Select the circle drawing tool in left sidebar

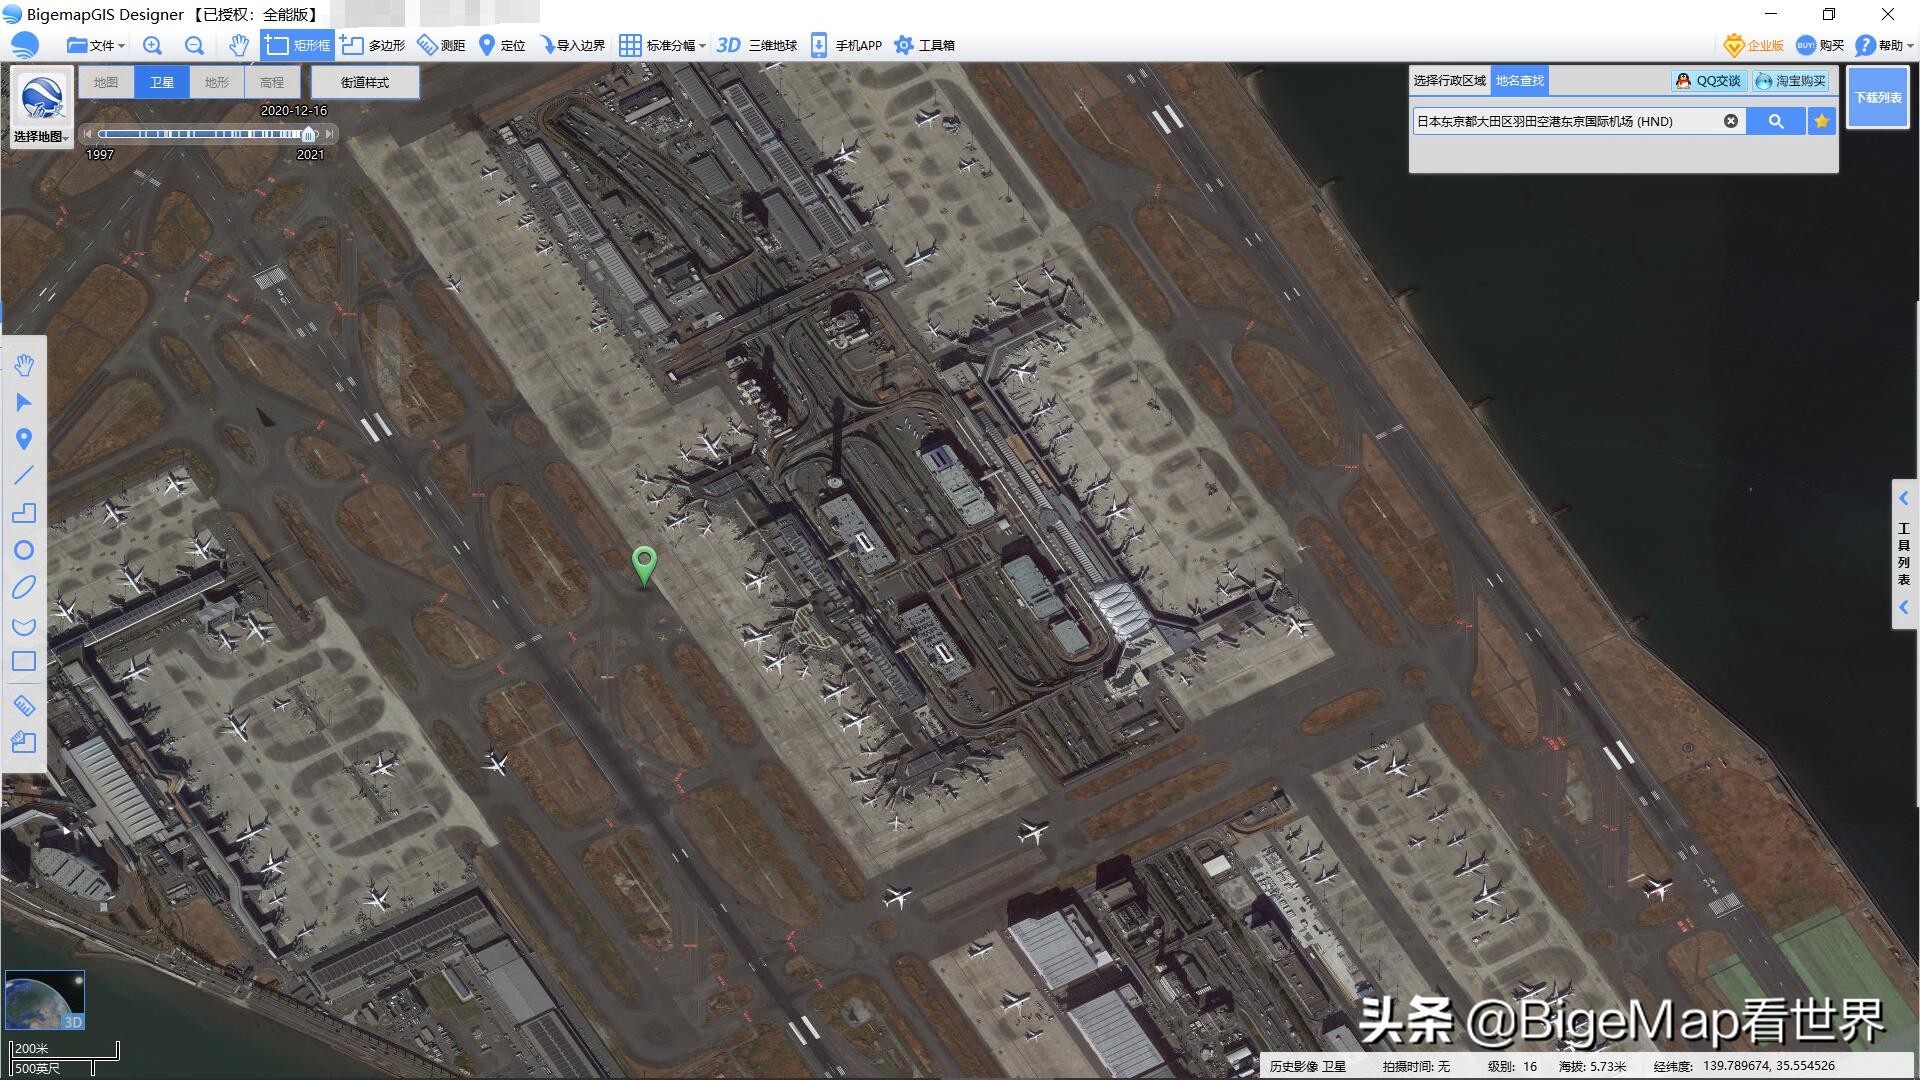[x=24, y=550]
